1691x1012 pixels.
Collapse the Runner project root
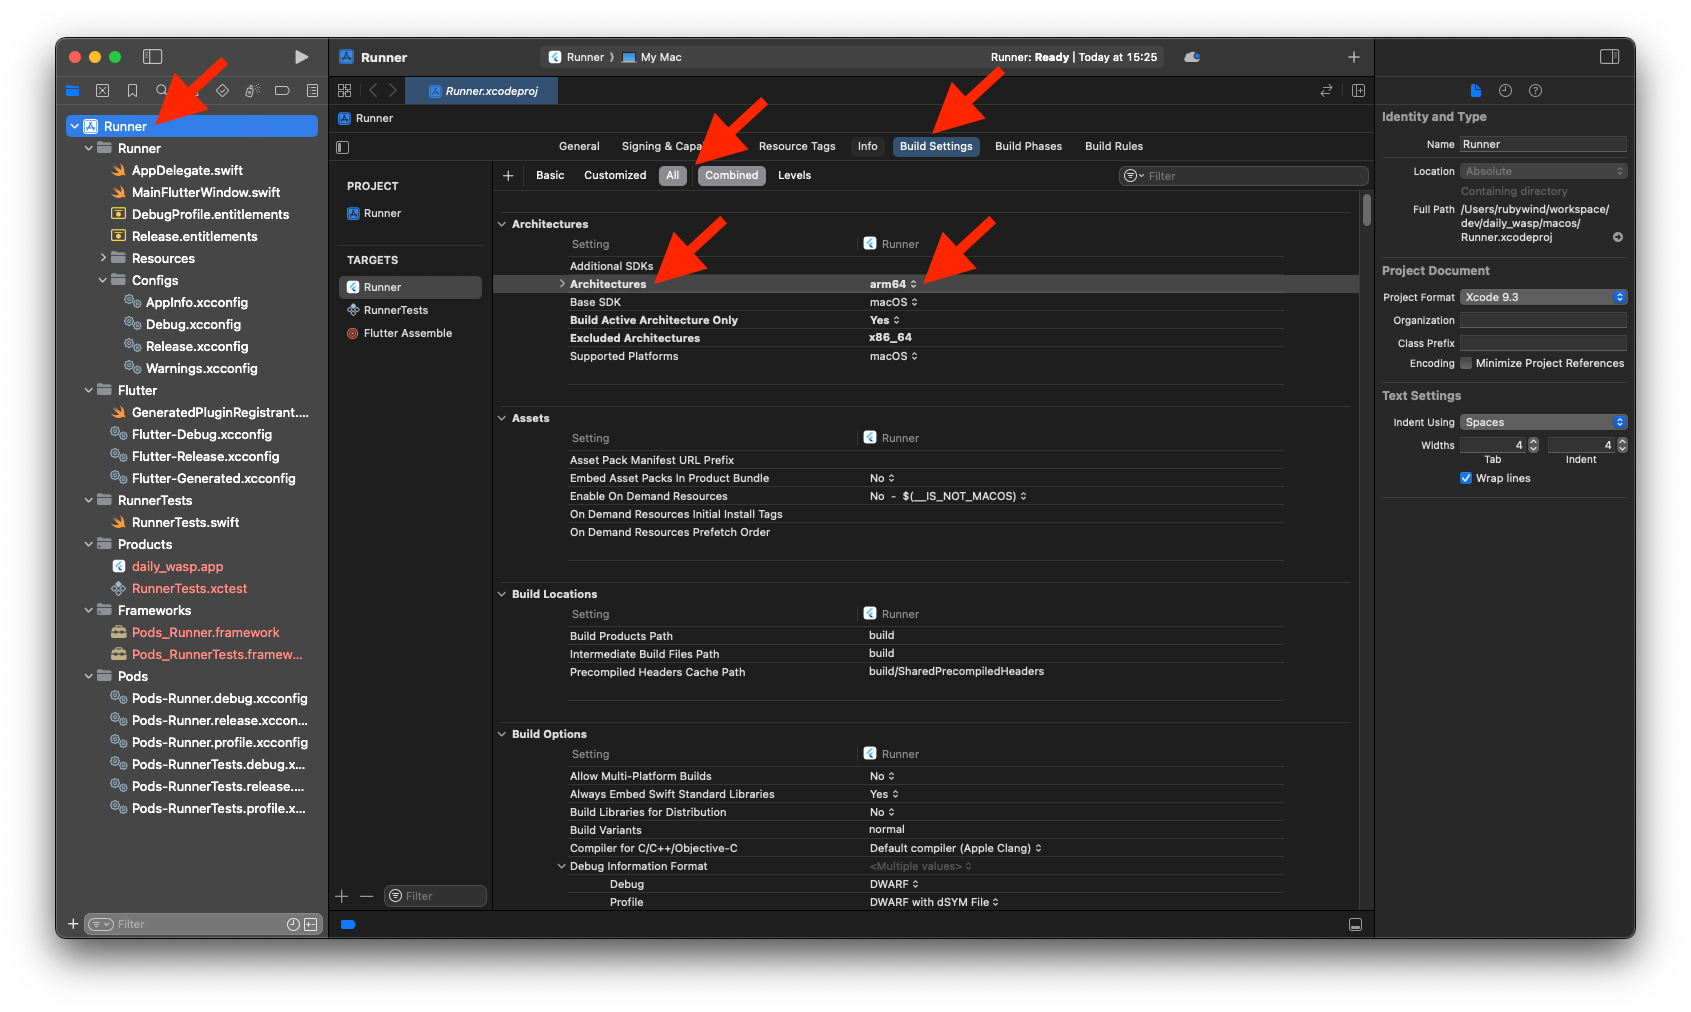75,126
